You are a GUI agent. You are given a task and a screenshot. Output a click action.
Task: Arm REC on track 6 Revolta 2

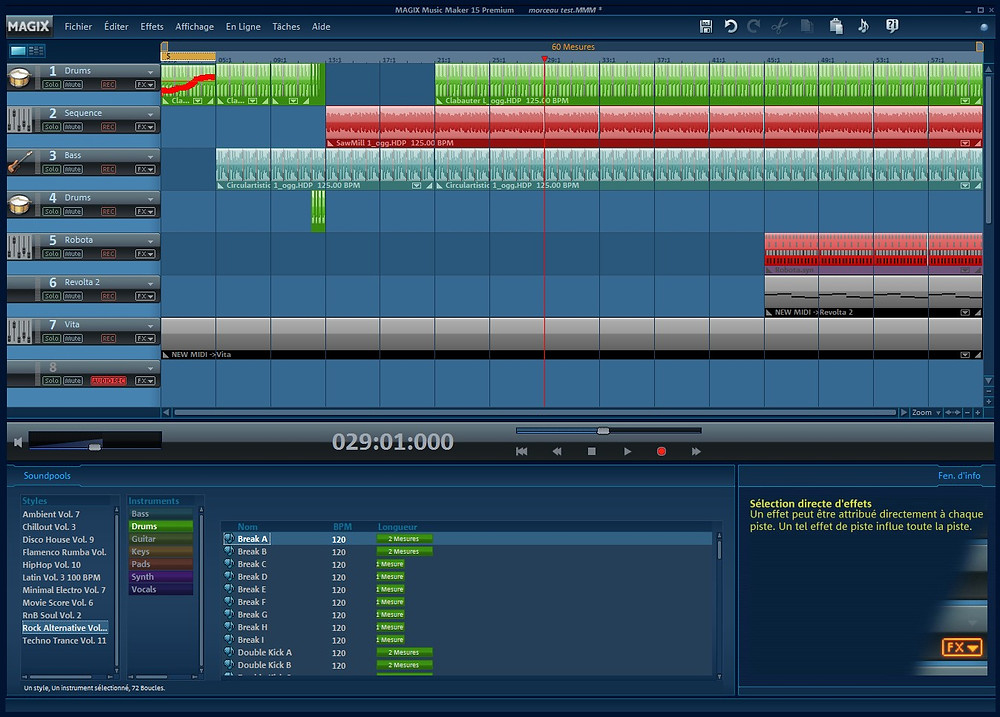108,297
